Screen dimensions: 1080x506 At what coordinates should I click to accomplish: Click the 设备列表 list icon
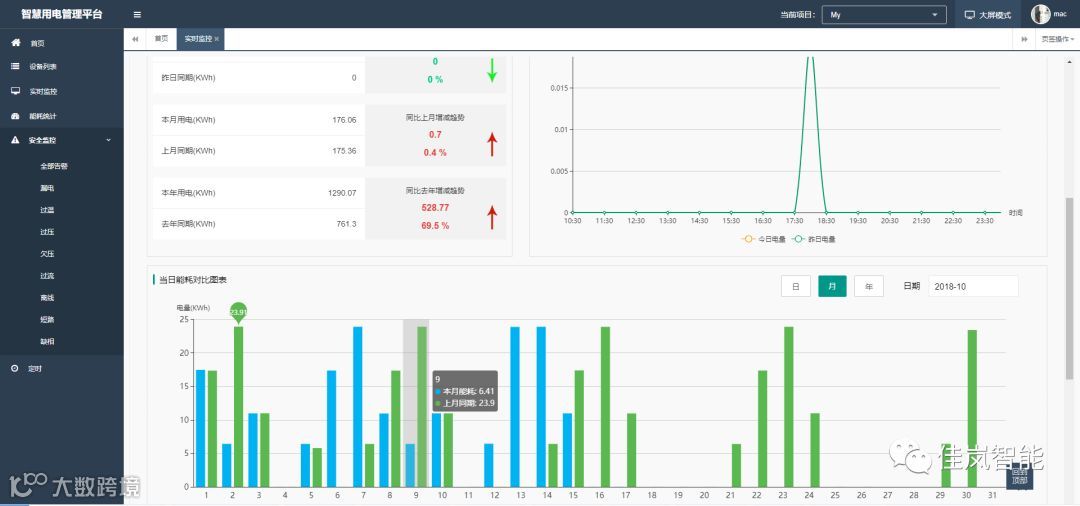pyautogui.click(x=15, y=67)
